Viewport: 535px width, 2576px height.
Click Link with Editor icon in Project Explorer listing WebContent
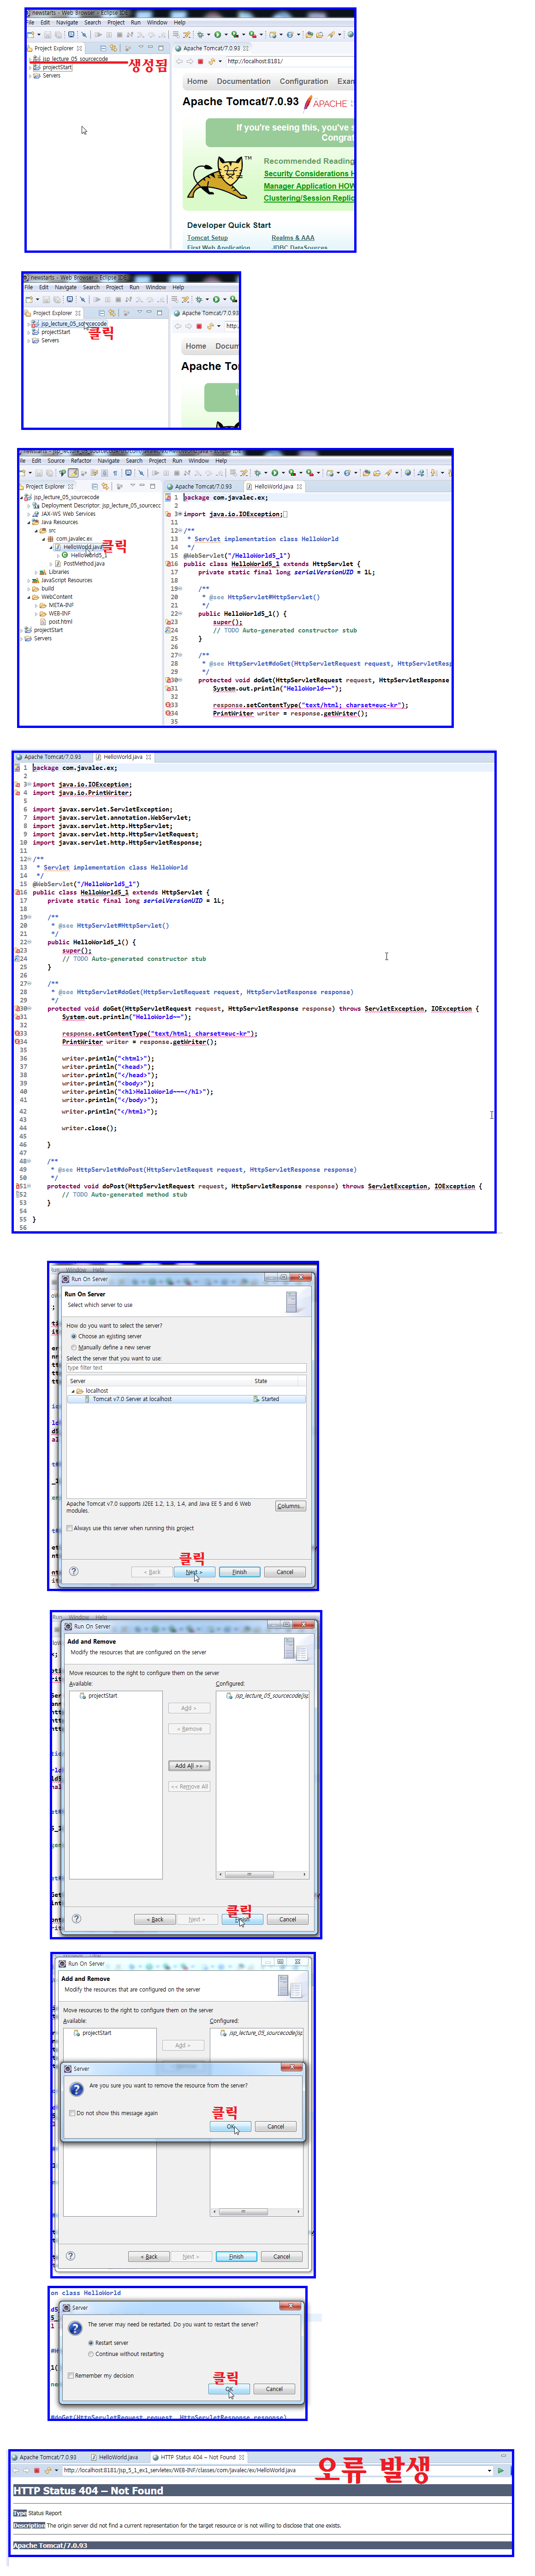tap(105, 486)
